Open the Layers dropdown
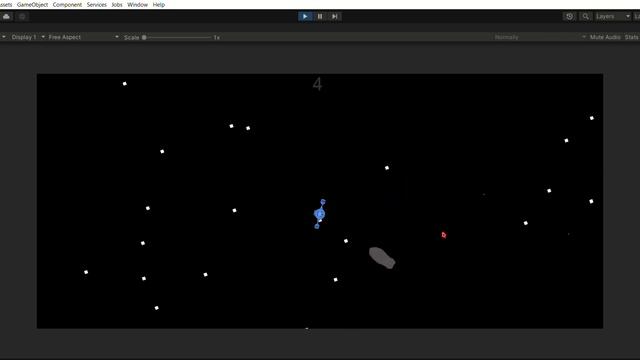Image resolution: width=640 pixels, height=360 pixels. coord(612,16)
